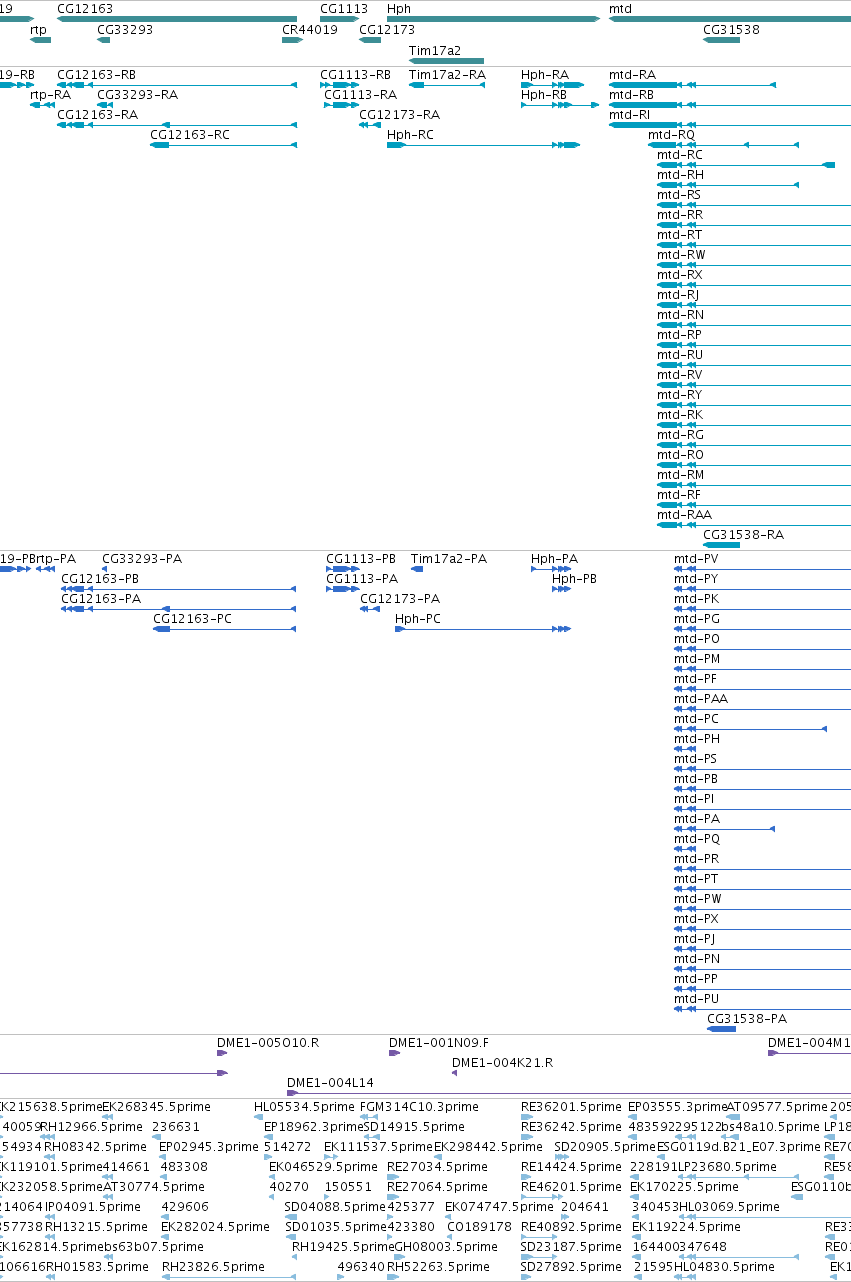Click protein CG12163-PC label
Screen dimensions: 851x1282
(192, 618)
